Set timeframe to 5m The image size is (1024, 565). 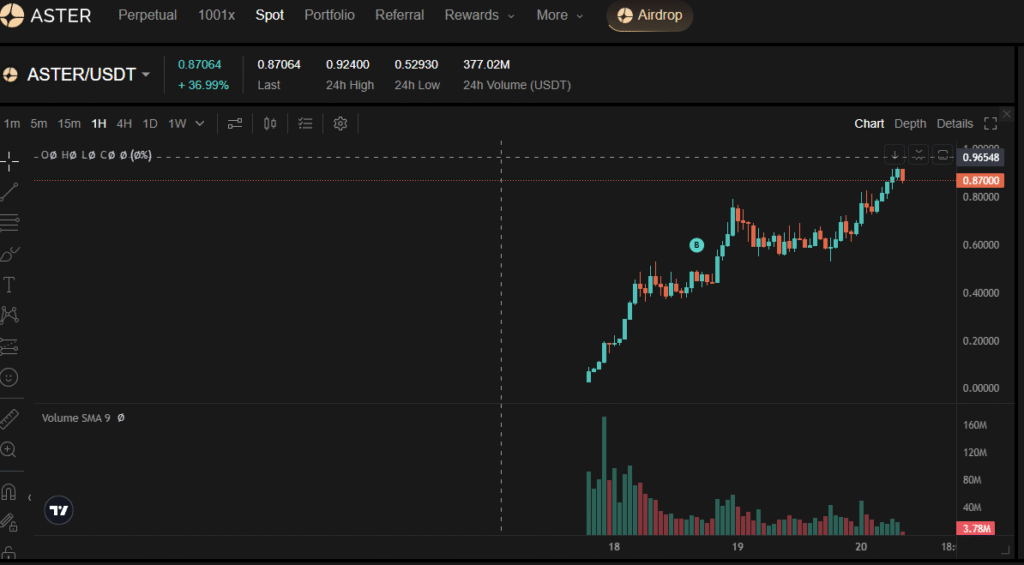[x=39, y=123]
